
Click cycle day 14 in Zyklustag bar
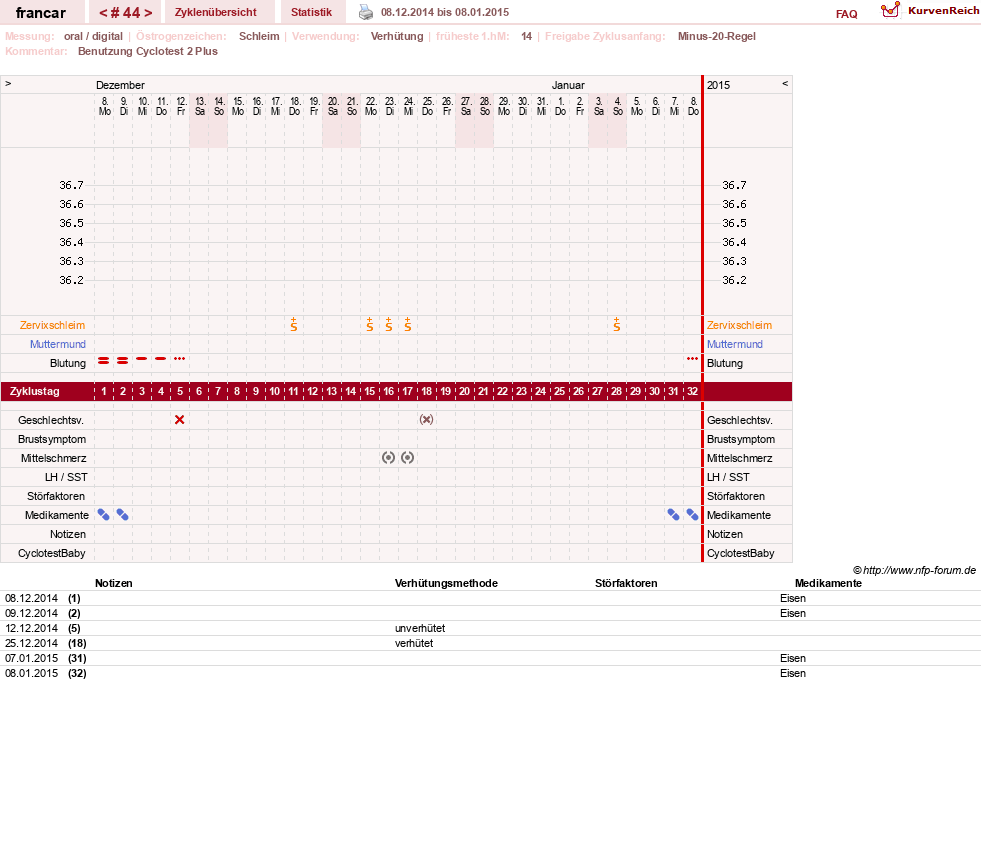350,392
